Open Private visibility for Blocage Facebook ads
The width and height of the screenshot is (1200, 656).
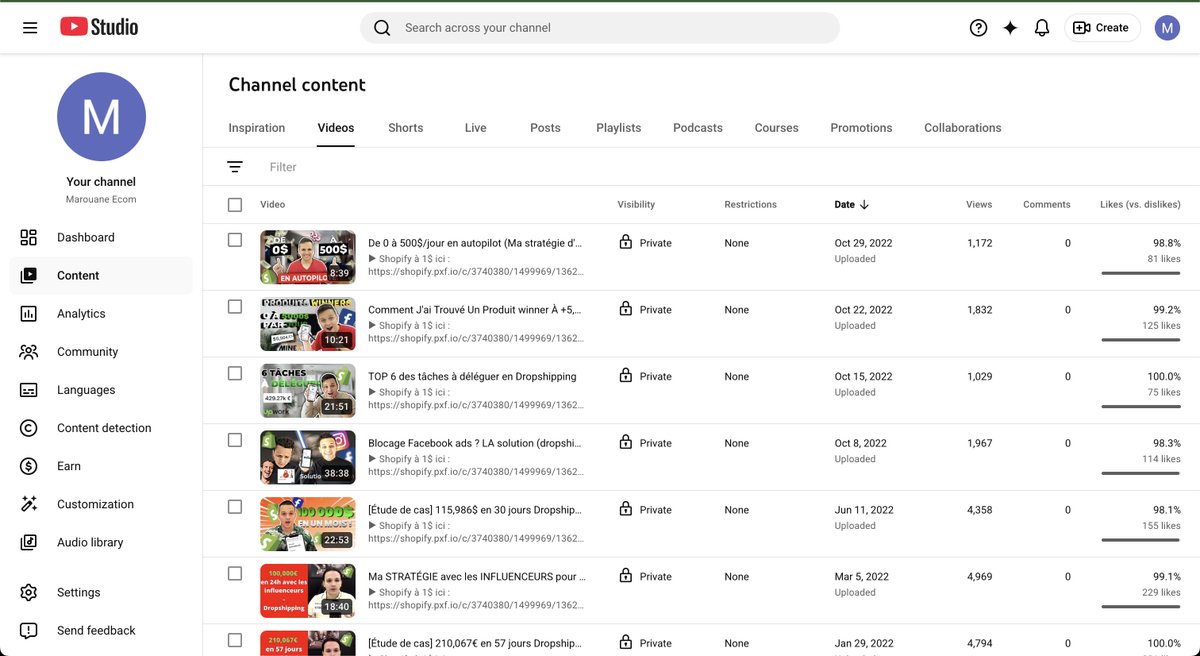(646, 443)
